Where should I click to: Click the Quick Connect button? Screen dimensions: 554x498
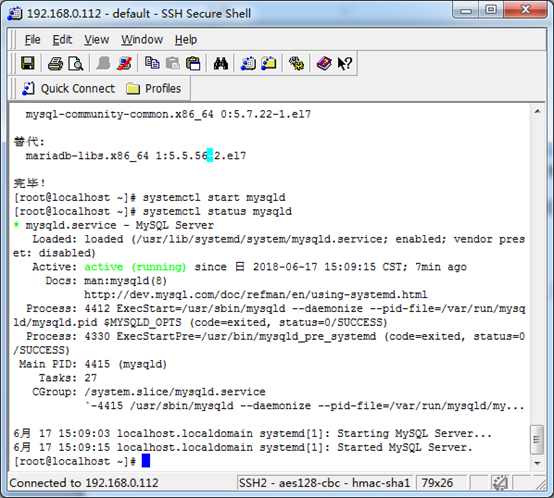(x=68, y=88)
